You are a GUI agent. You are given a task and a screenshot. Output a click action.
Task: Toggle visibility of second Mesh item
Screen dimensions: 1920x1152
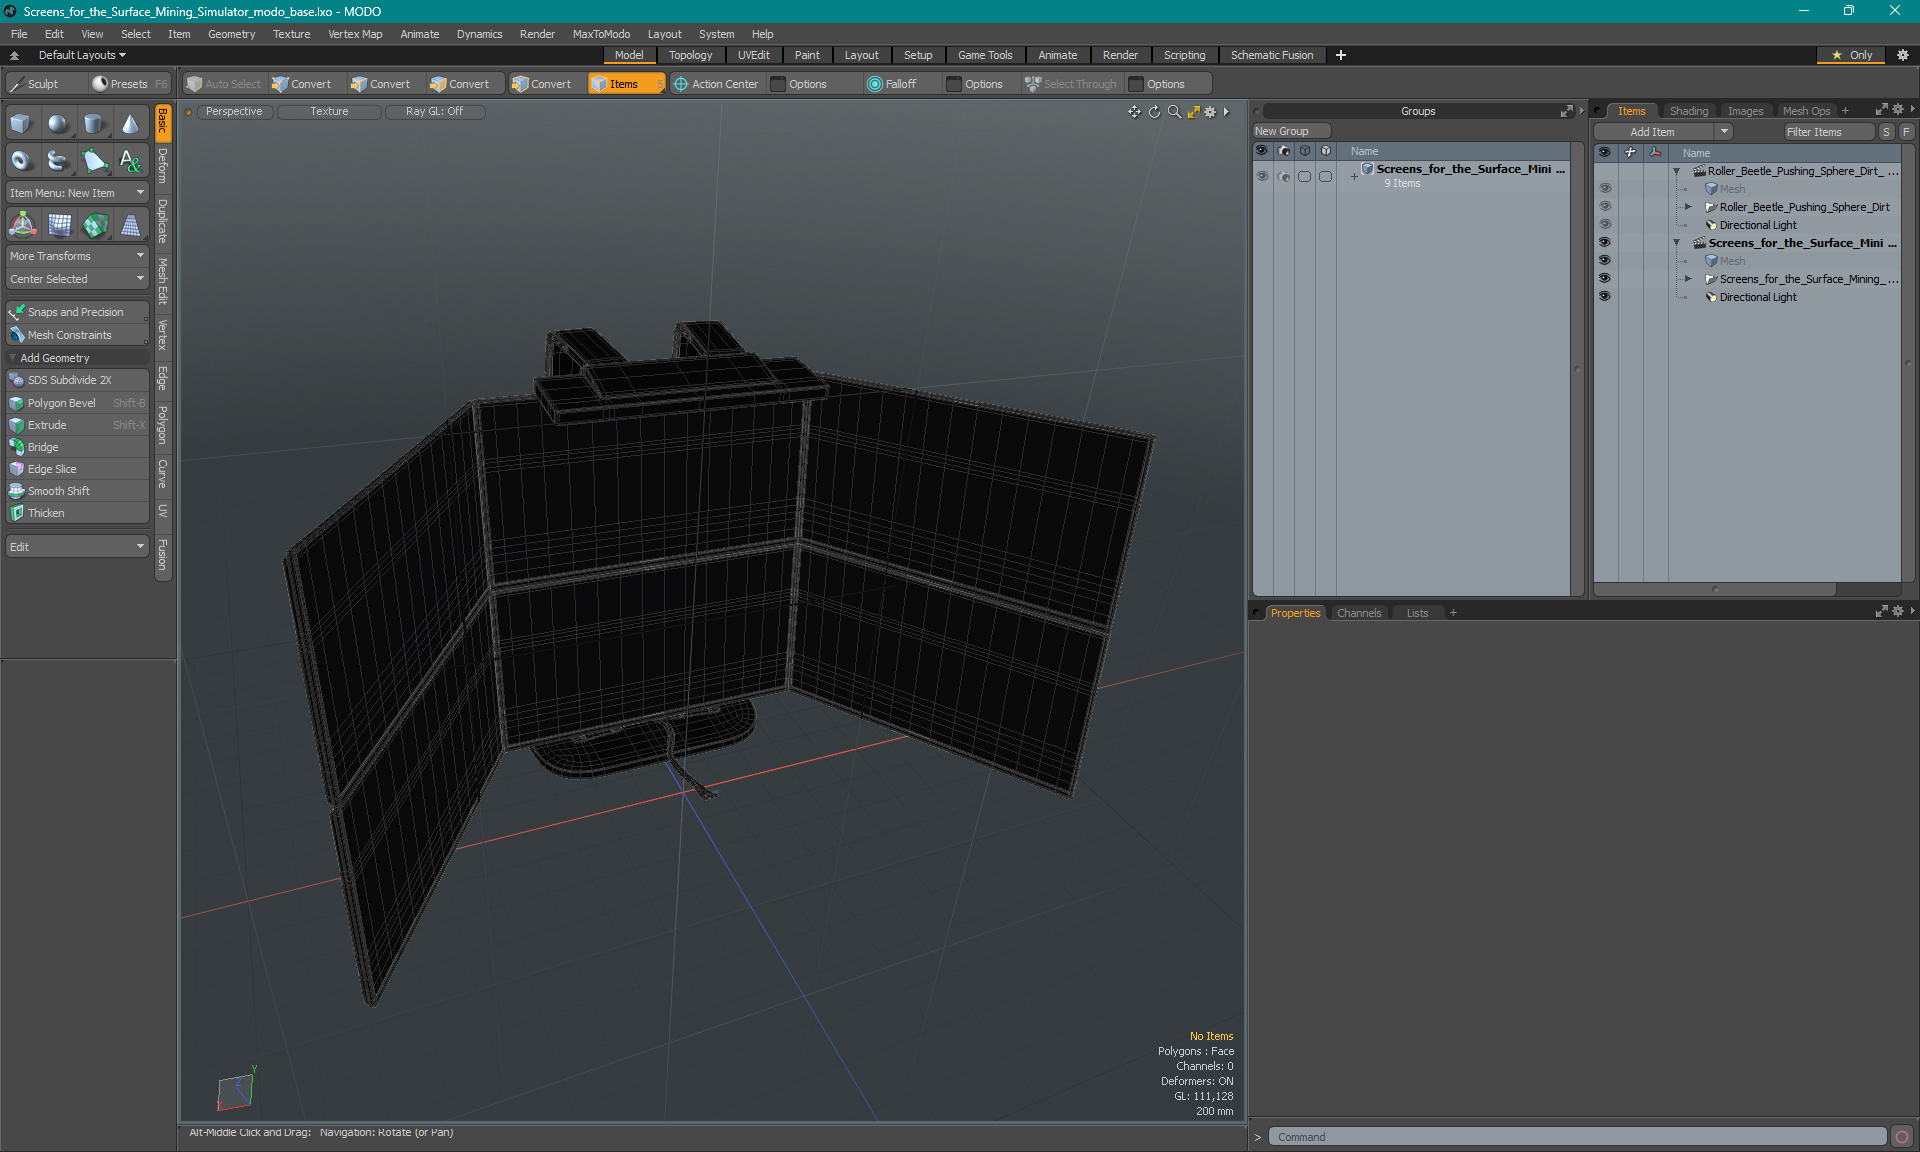point(1605,261)
